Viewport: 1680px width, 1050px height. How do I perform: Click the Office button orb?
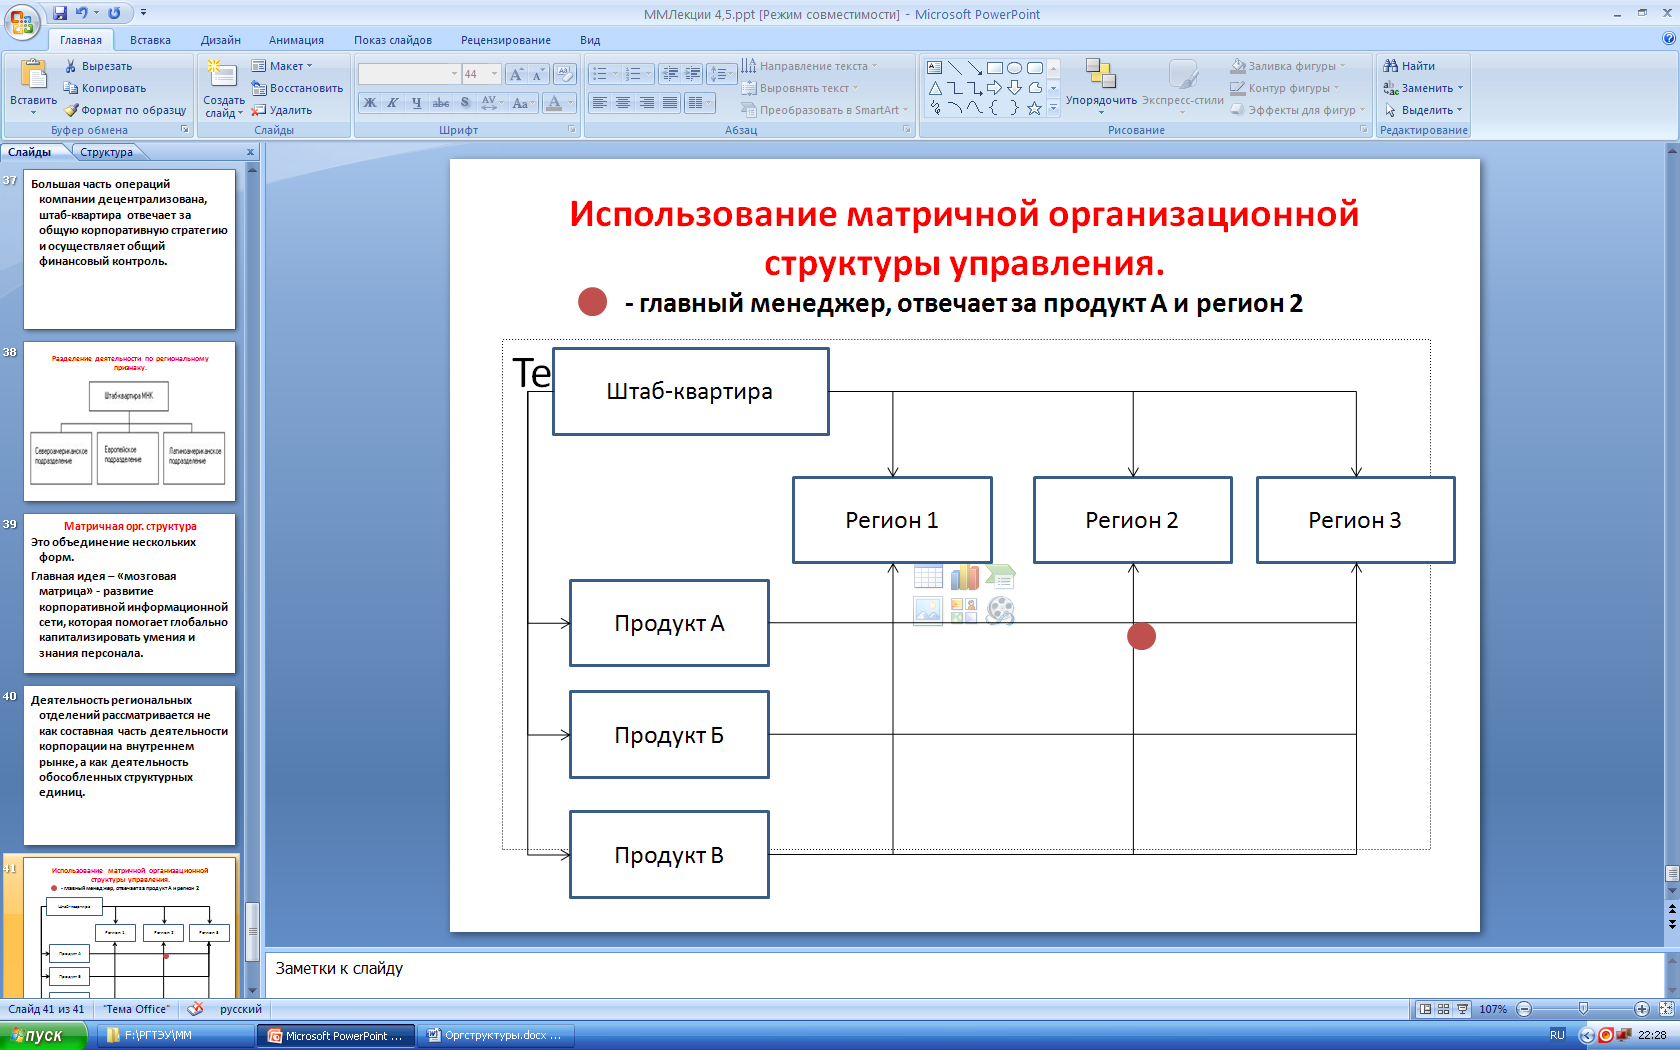[x=22, y=20]
